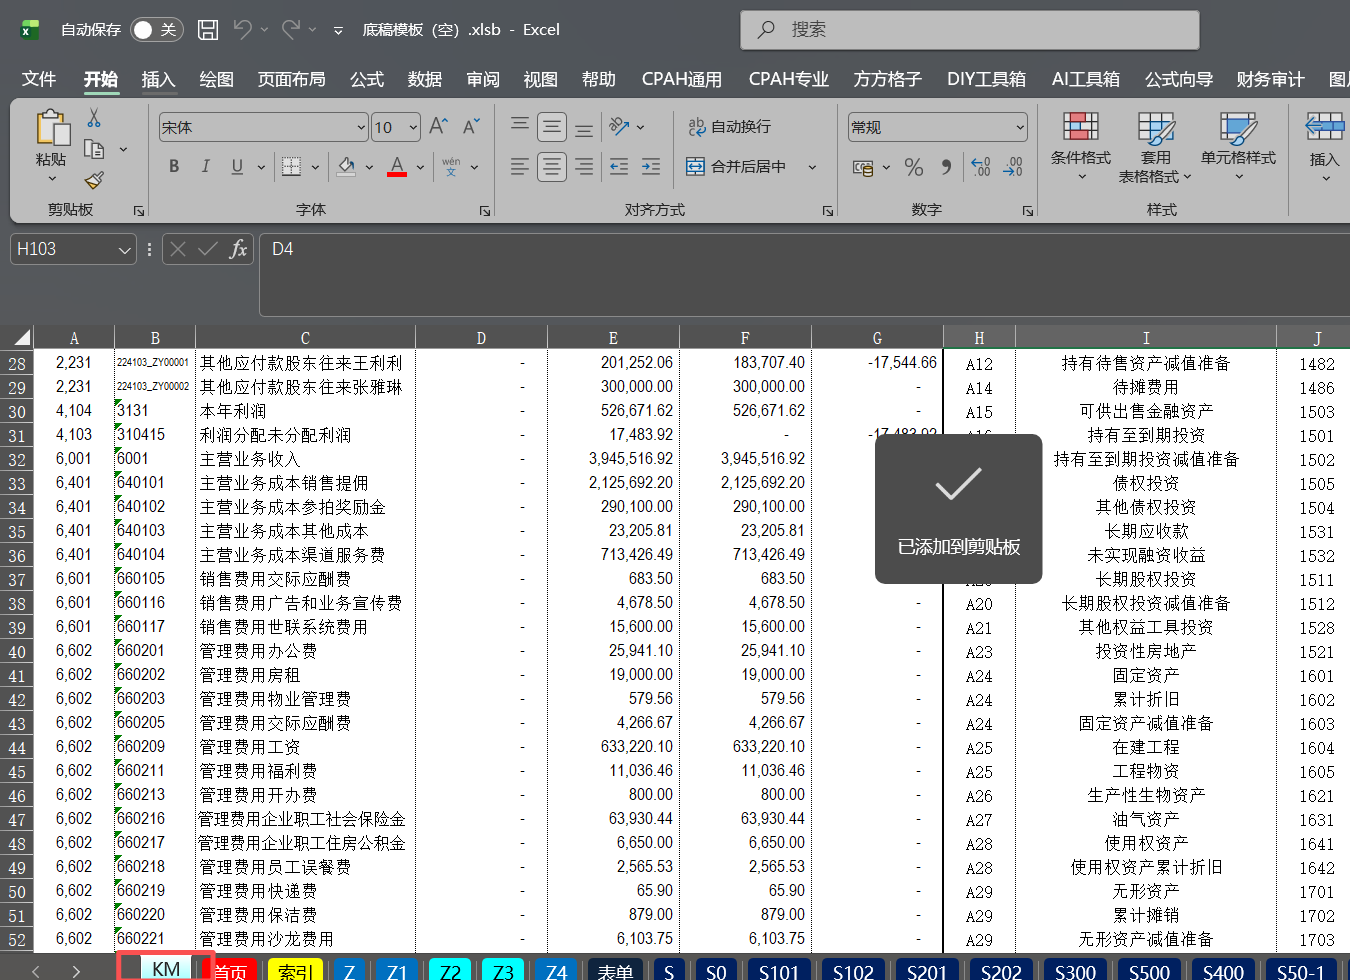Click the next sheet navigation arrow
The image size is (1350, 980).
click(76, 970)
